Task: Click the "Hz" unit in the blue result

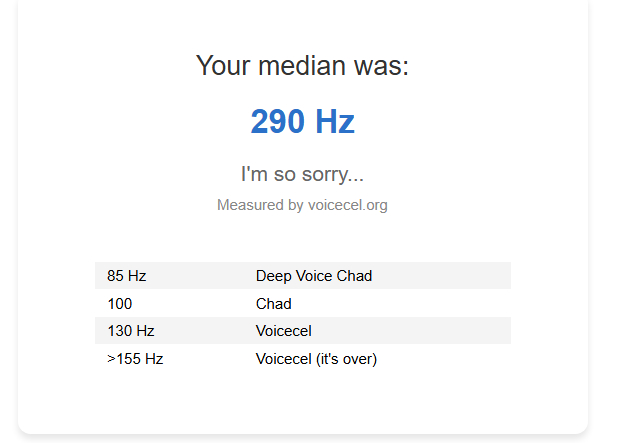Action: tap(335, 122)
